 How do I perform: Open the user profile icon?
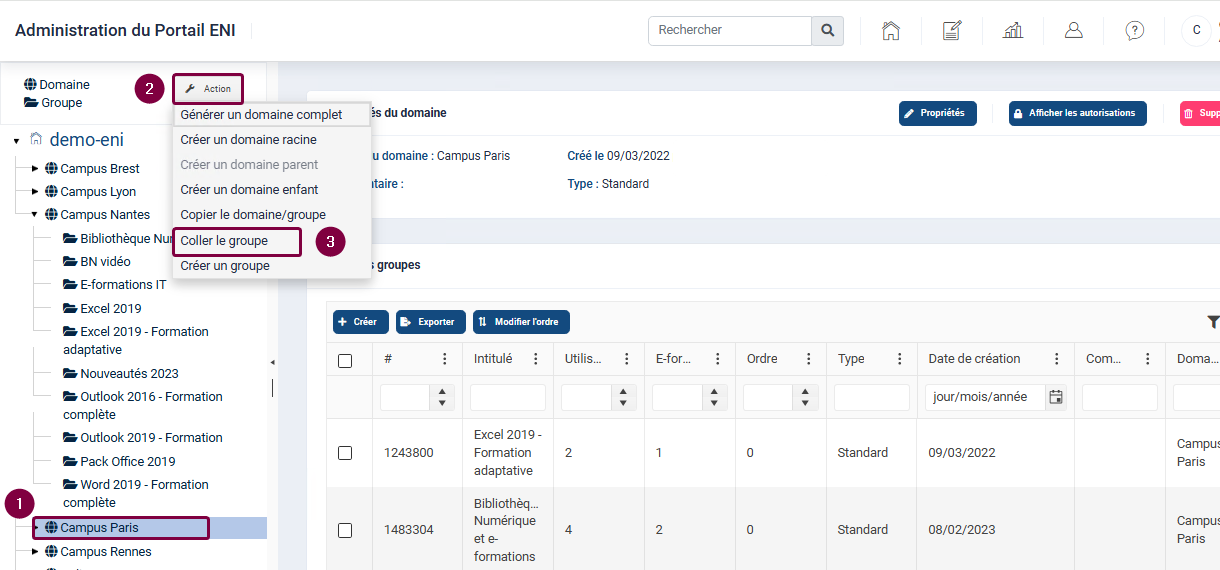1074,30
